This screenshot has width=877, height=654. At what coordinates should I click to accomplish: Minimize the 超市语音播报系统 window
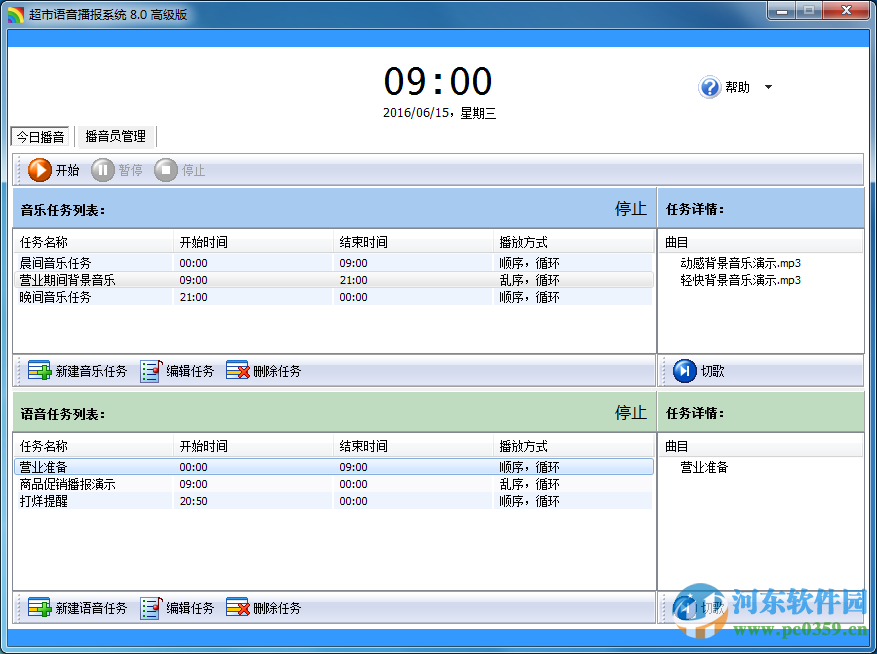[782, 10]
